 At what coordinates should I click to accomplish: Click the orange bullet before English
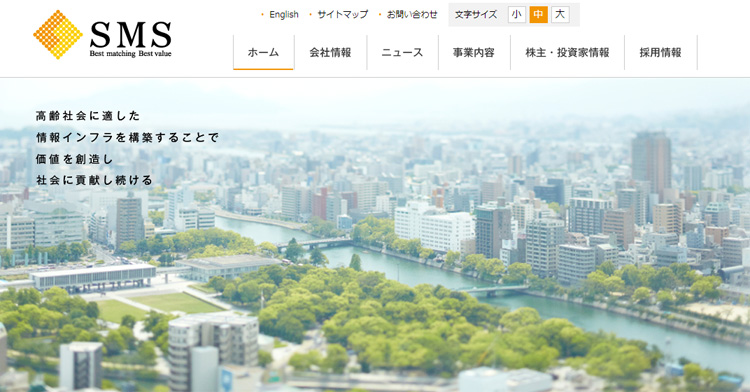click(x=263, y=15)
